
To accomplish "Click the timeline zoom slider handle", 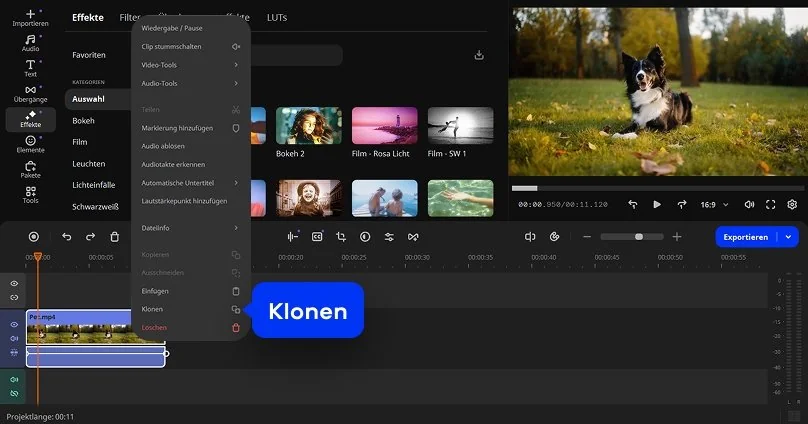I will [639, 237].
